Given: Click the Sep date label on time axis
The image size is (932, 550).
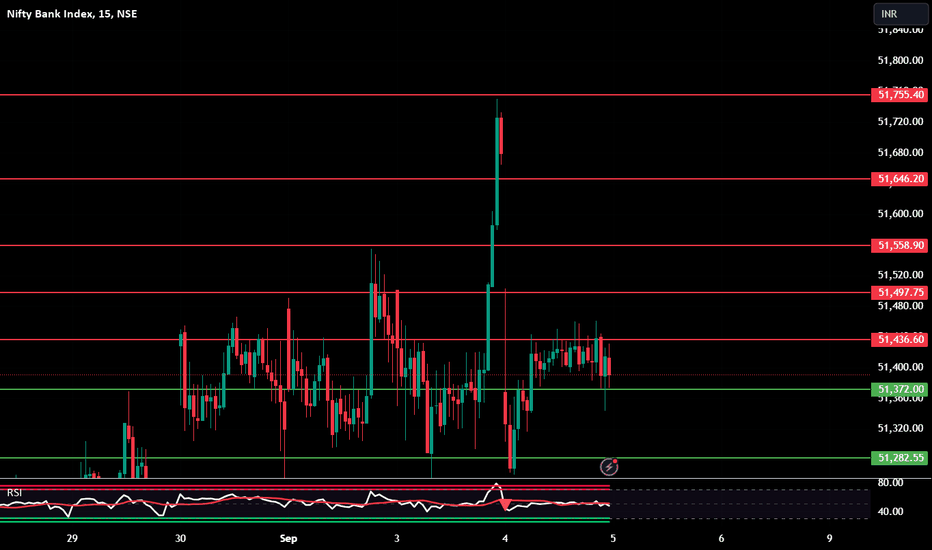Looking at the screenshot, I should coord(288,539).
